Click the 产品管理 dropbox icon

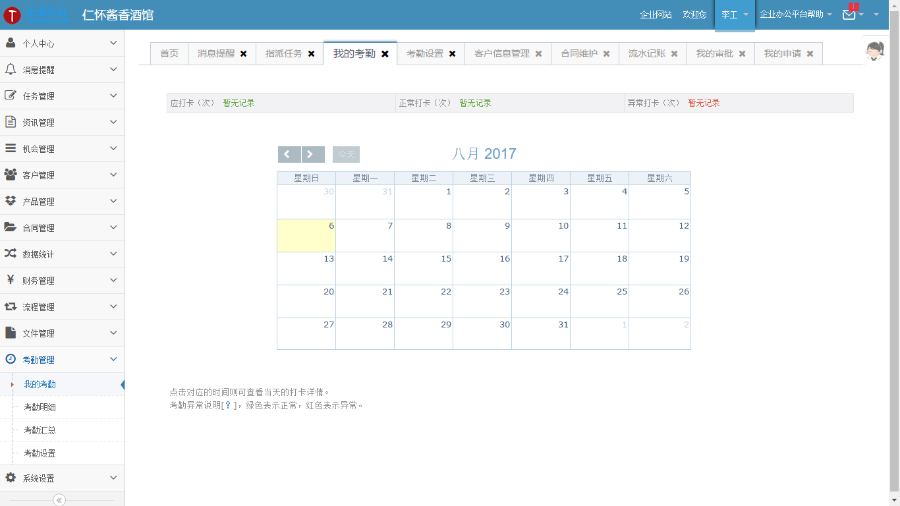[x=10, y=201]
